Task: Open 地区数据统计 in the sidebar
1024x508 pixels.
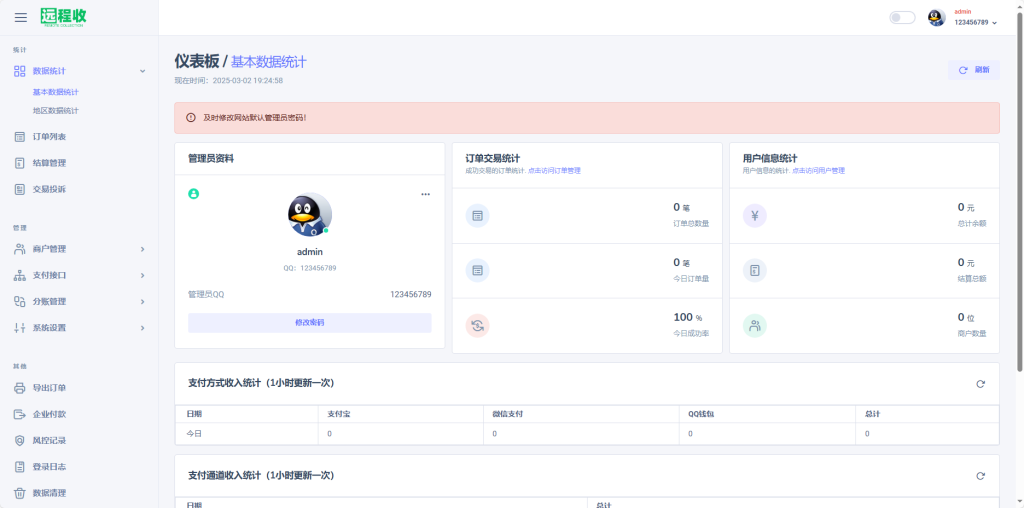Action: pos(56,111)
